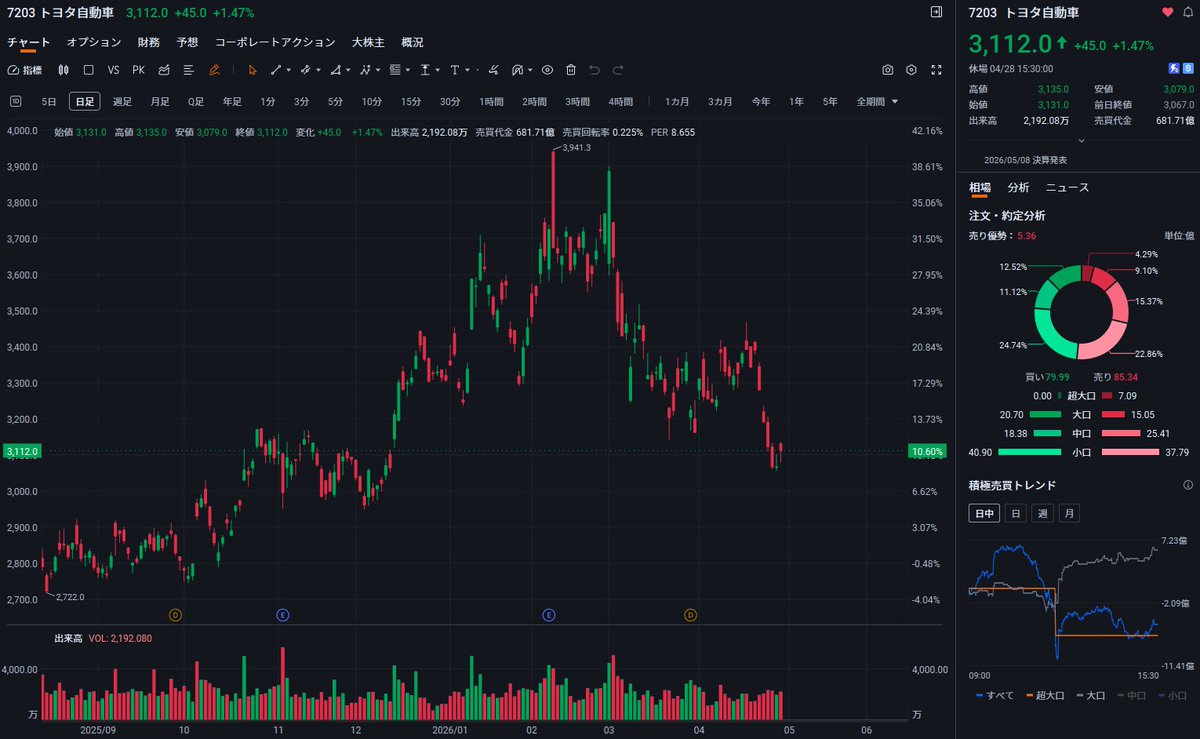Select the text T annotation tool

coord(454,70)
